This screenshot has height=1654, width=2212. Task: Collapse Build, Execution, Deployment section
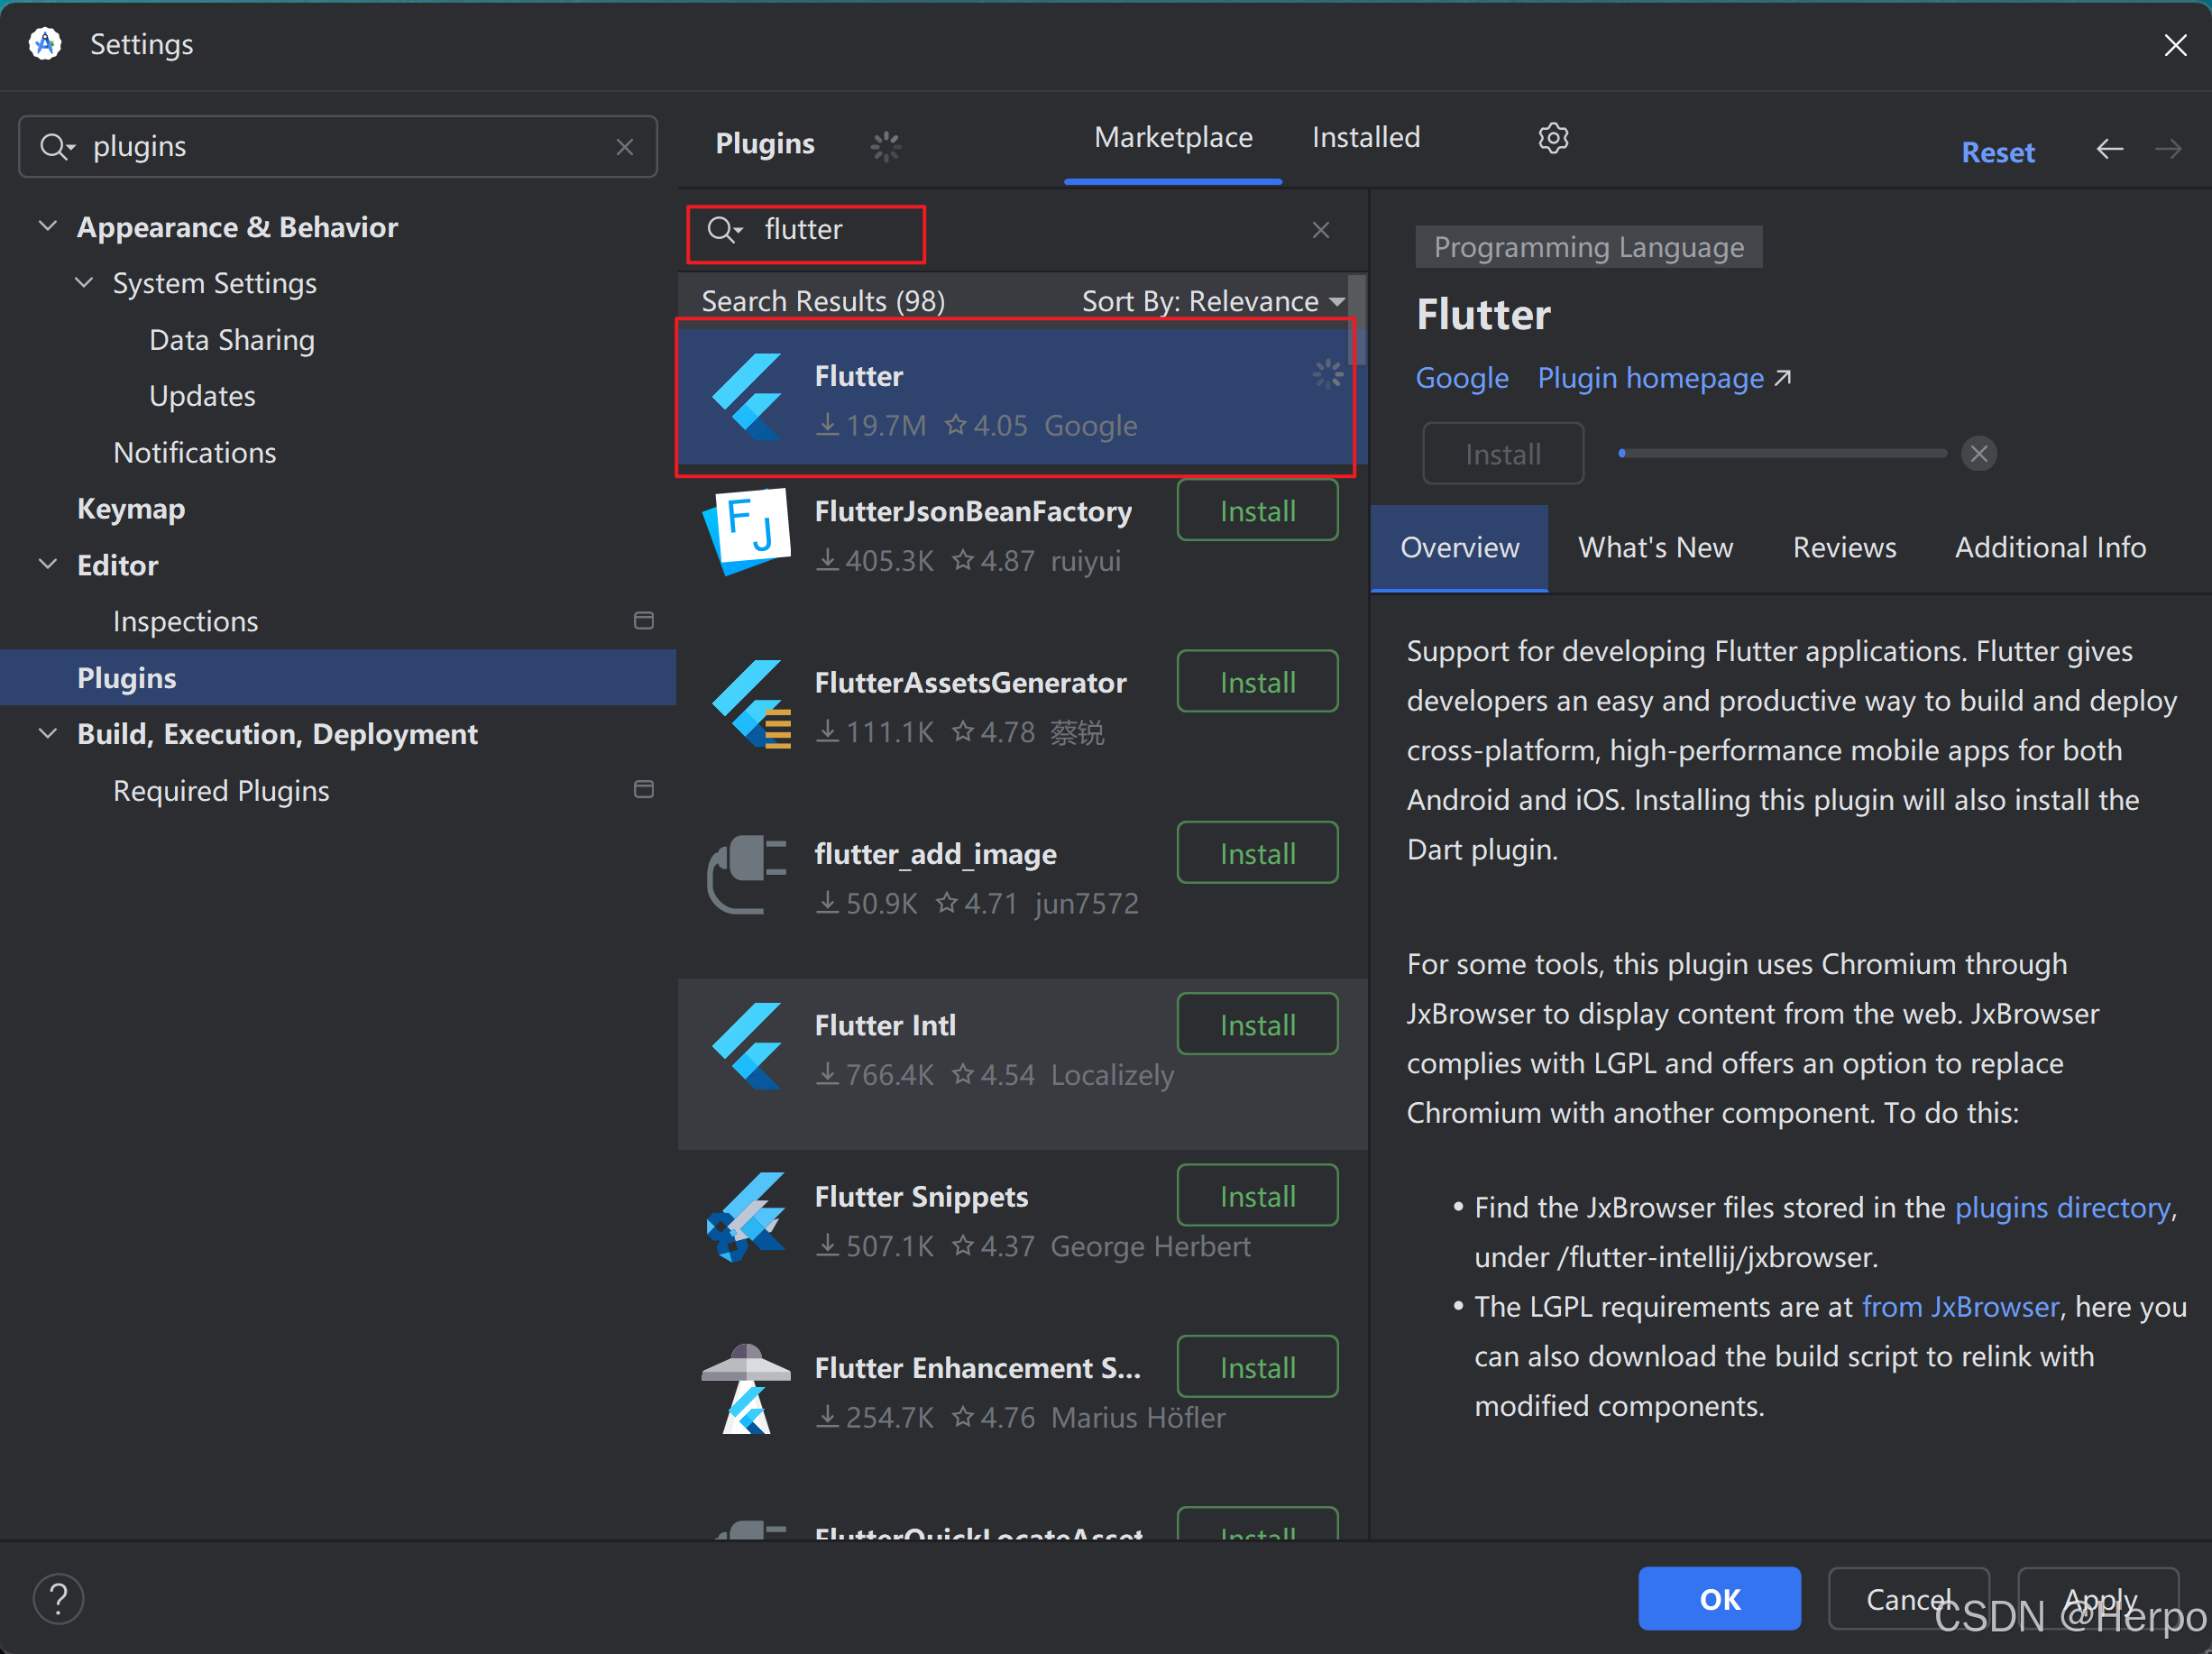coord(47,733)
